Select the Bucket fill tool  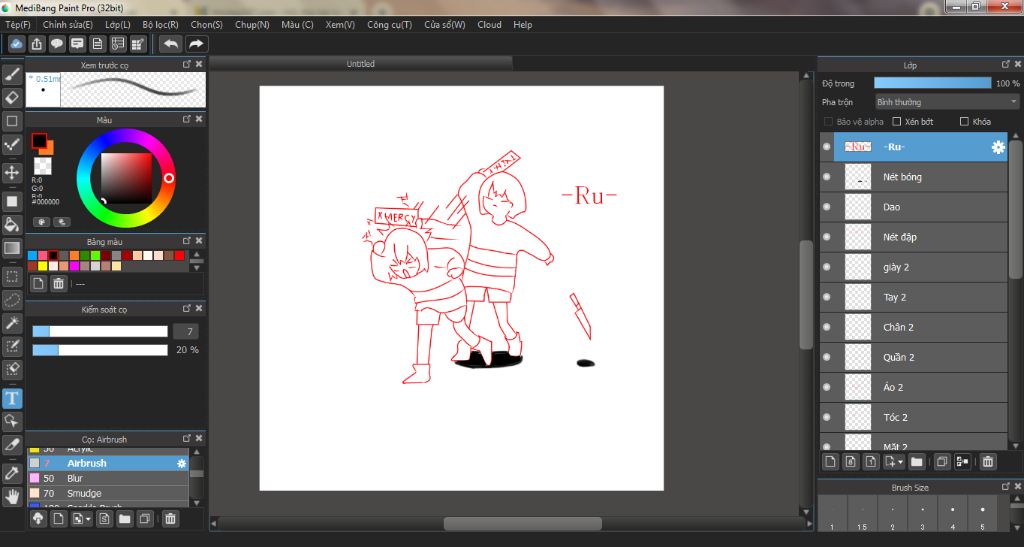12,225
